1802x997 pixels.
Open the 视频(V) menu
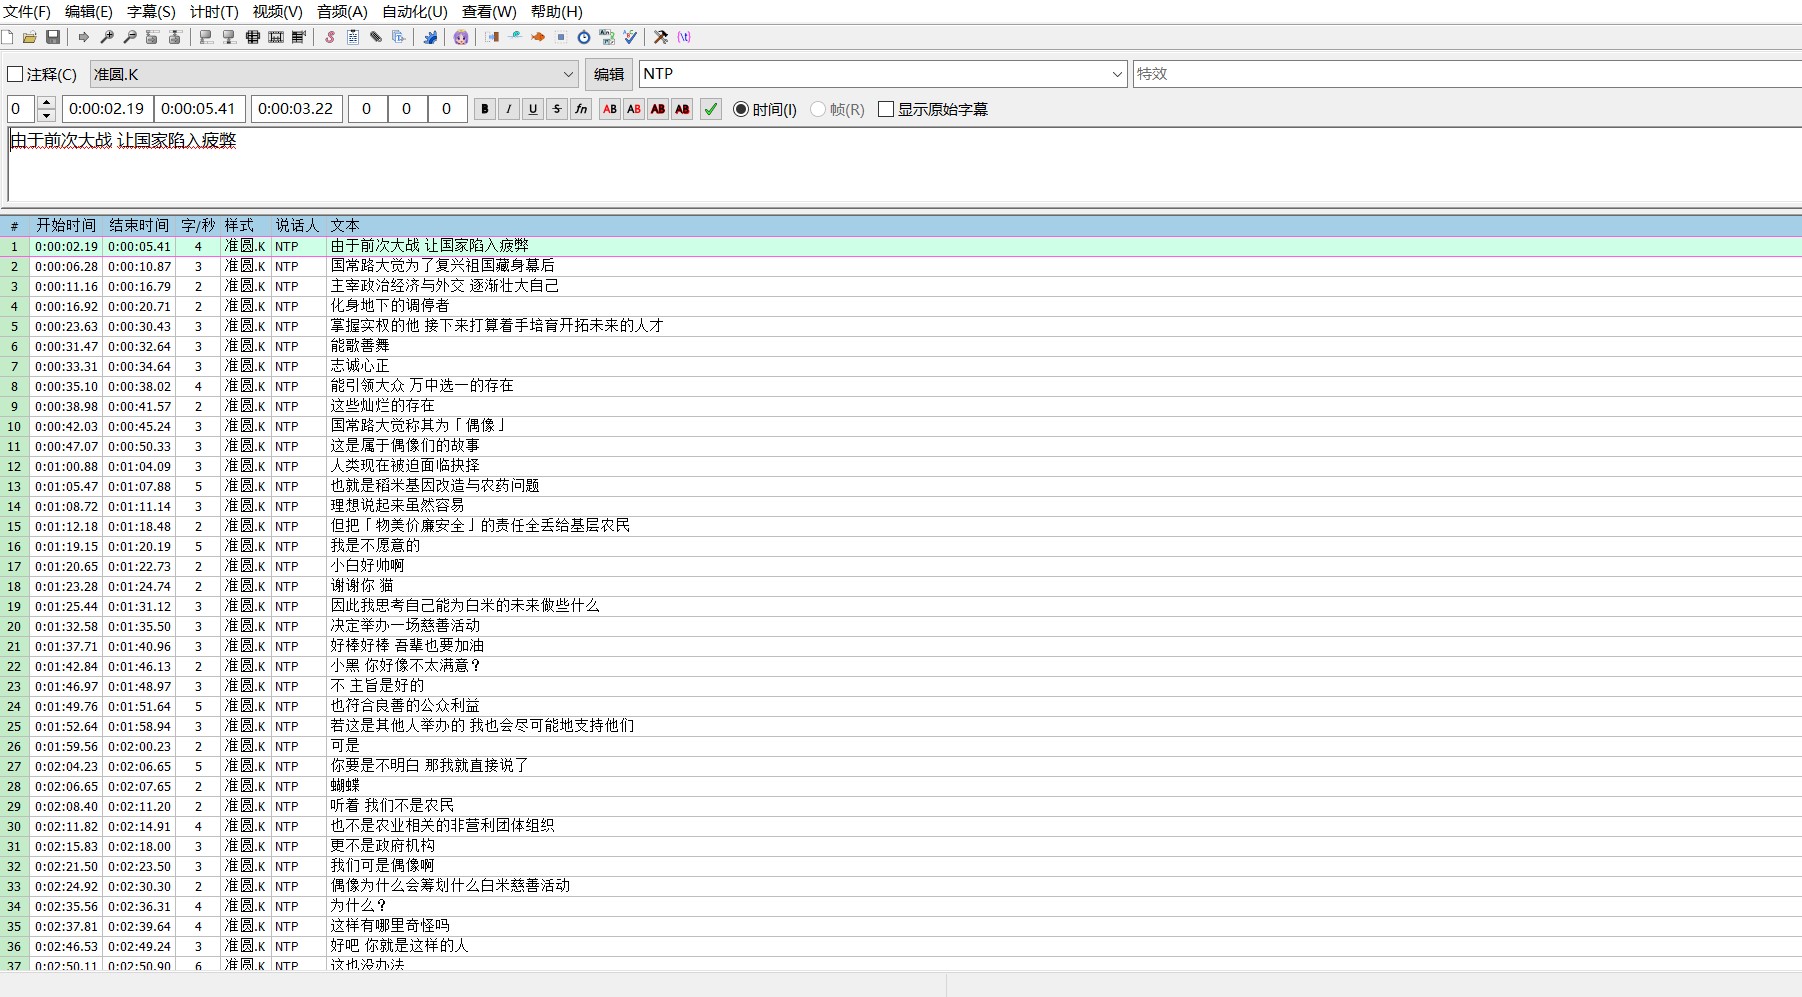click(x=277, y=12)
